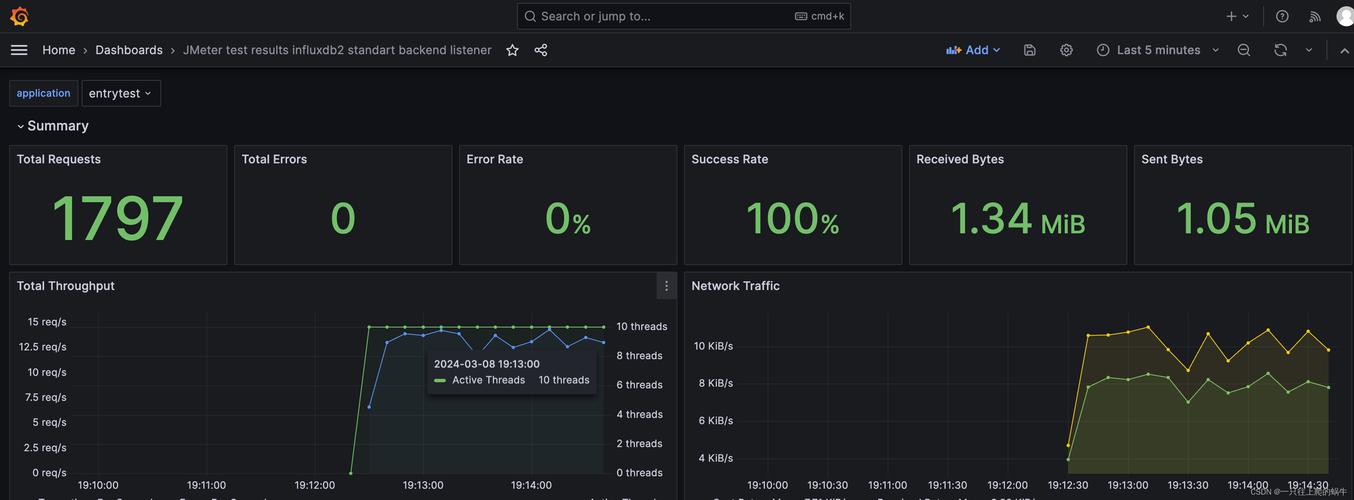Click the clock icon in time picker
The height and width of the screenshot is (500, 1354).
tap(1103, 50)
